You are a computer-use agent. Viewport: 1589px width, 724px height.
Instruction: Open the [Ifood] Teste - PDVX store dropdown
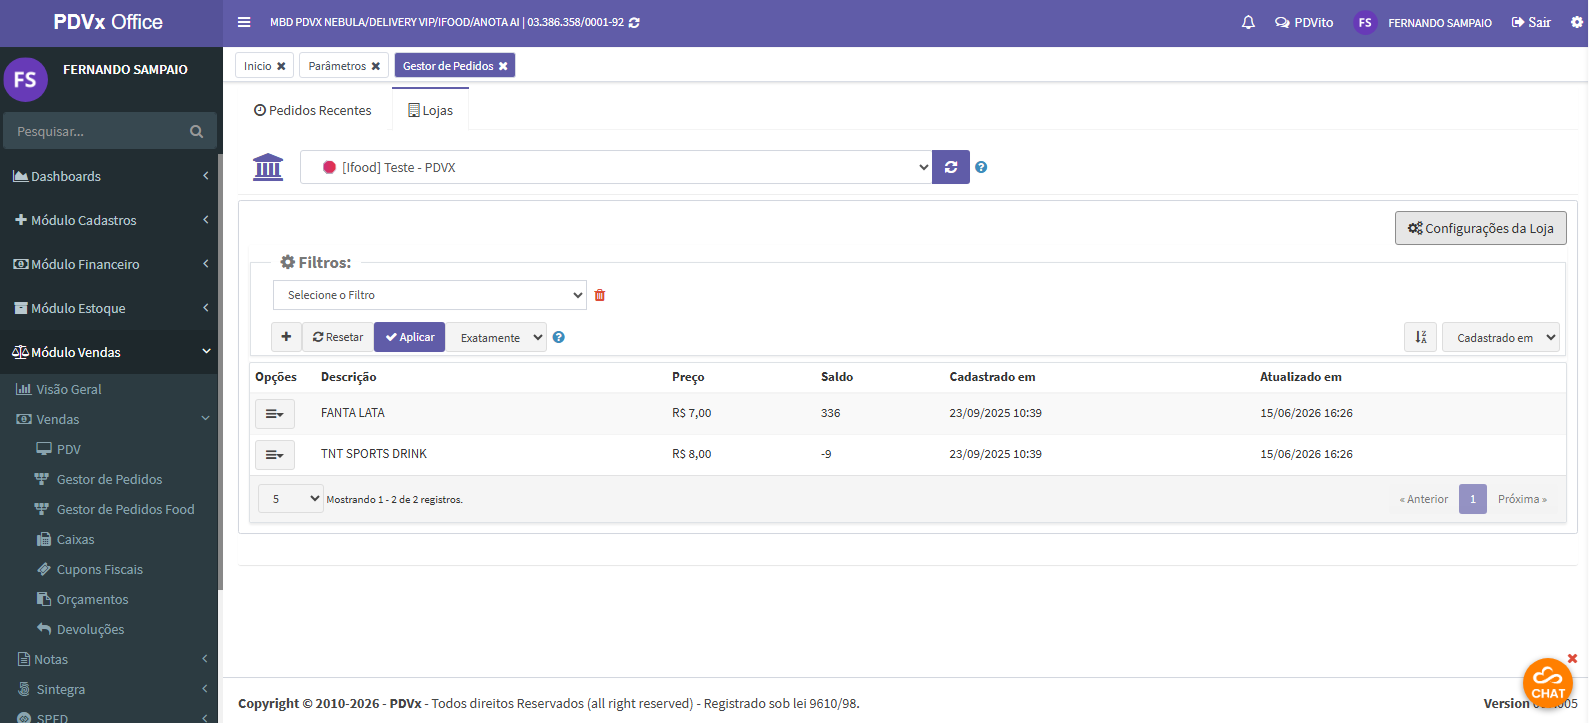(x=616, y=167)
